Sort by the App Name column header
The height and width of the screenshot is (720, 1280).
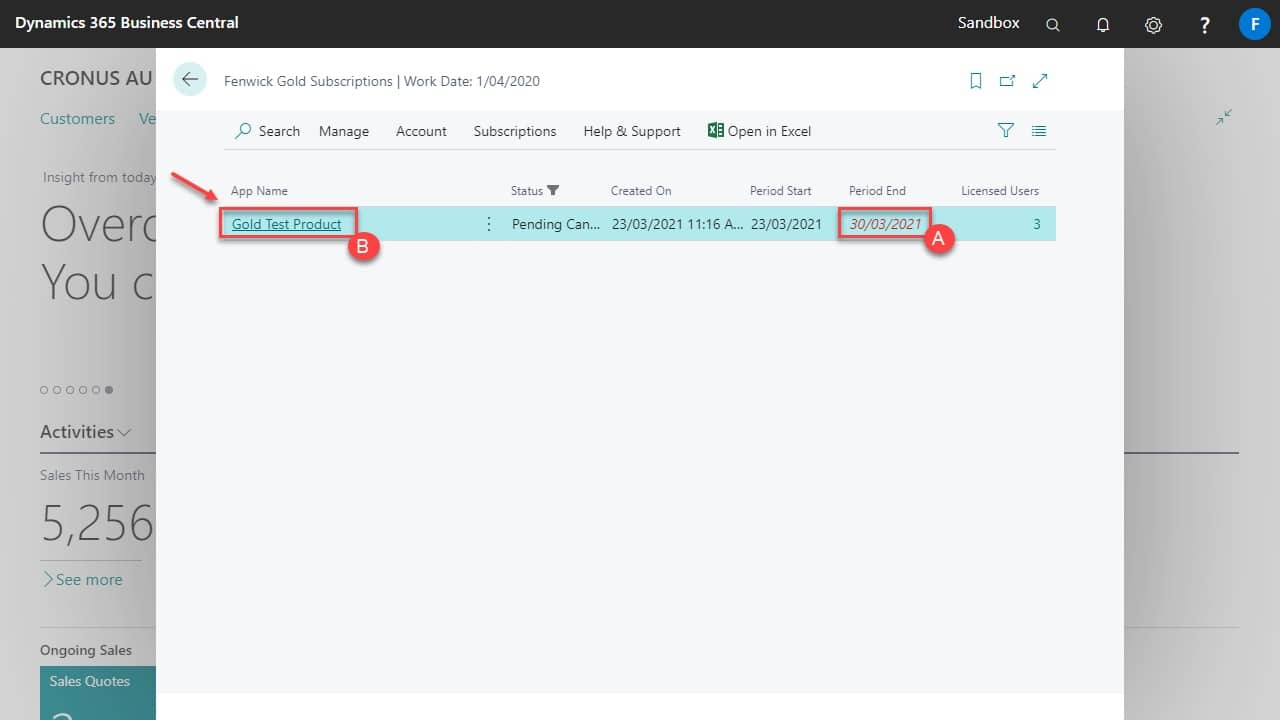(x=259, y=191)
